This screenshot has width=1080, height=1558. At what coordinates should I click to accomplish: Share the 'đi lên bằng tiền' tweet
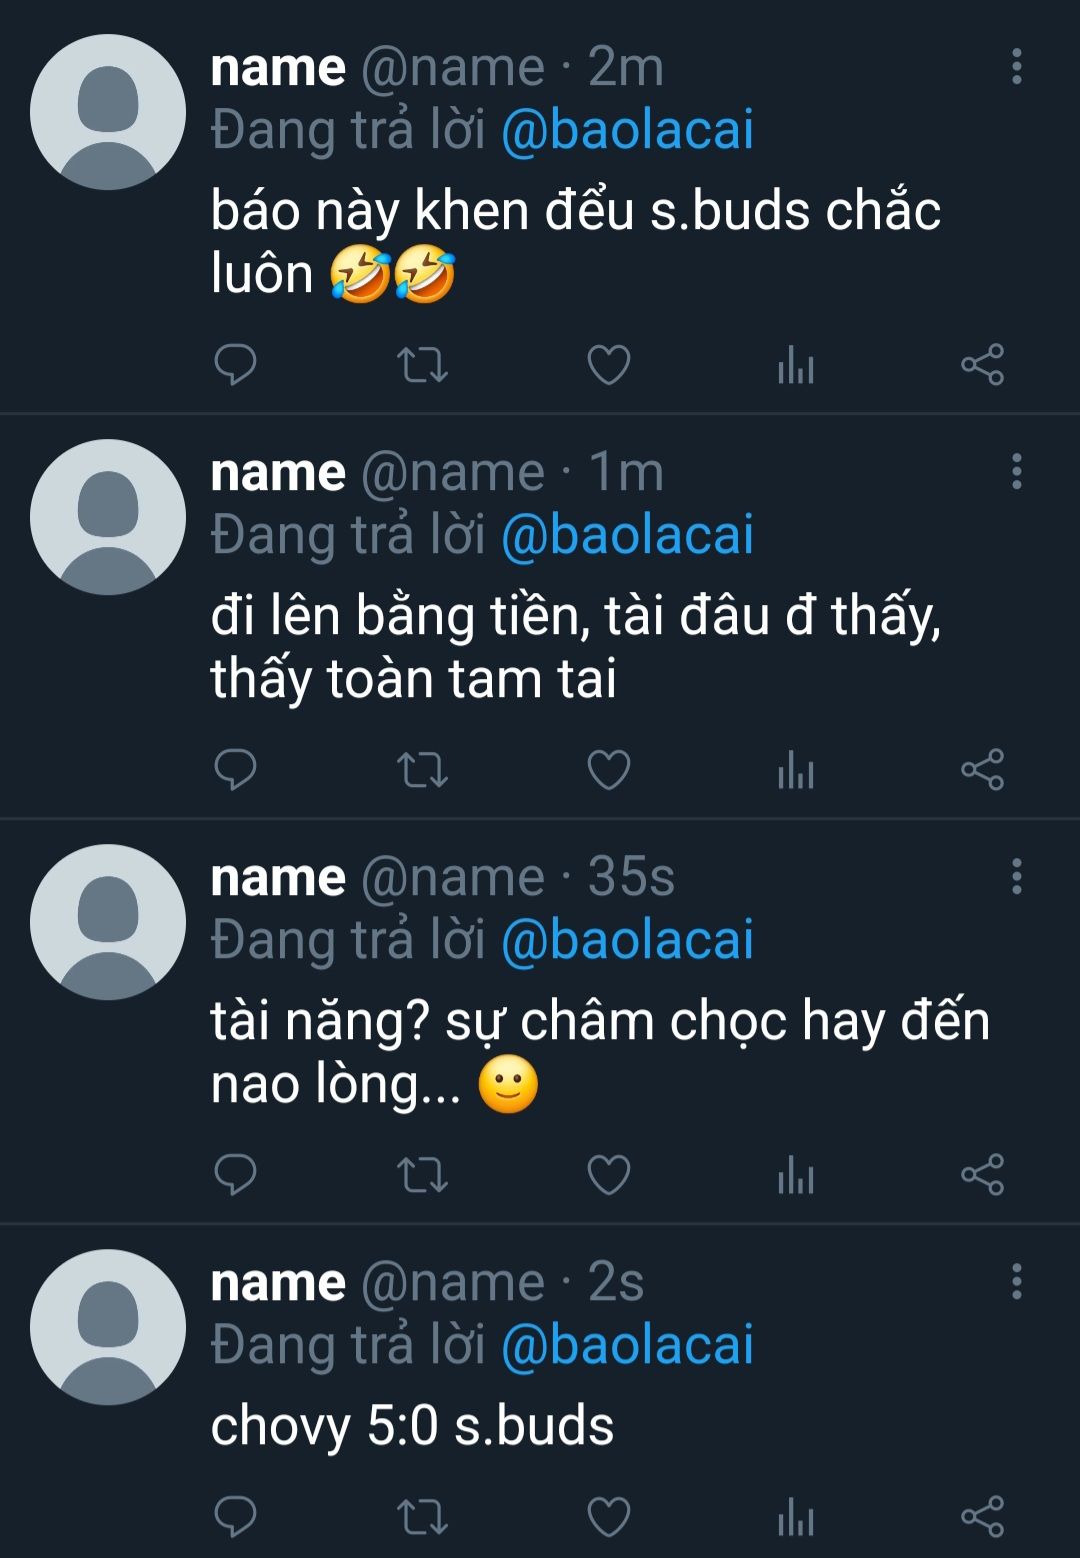point(982,770)
